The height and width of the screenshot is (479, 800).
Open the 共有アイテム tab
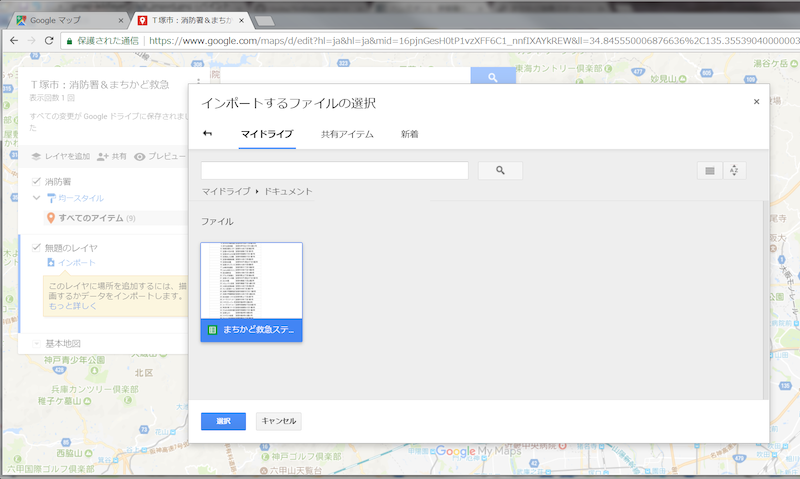[x=347, y=134]
